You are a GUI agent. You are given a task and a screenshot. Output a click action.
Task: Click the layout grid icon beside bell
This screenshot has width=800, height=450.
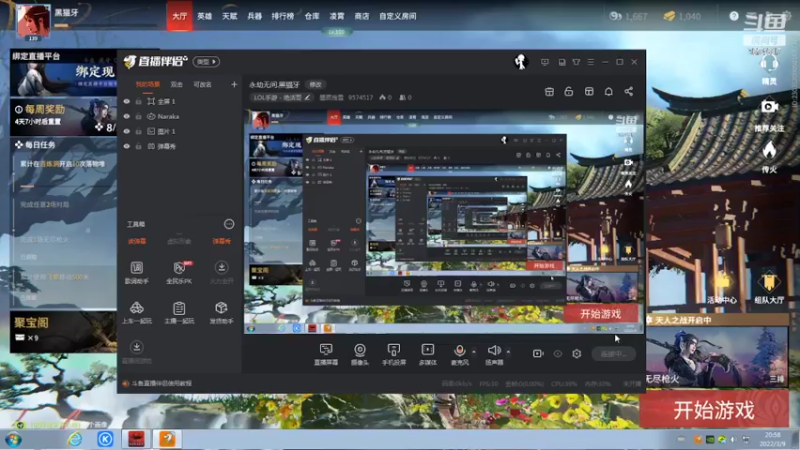tap(589, 91)
